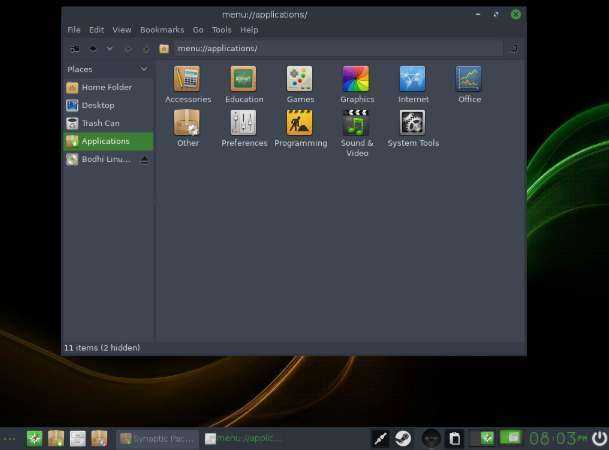This screenshot has height=450, width=609.
Task: Open the navigation history dropdown arrow
Action: click(x=110, y=49)
